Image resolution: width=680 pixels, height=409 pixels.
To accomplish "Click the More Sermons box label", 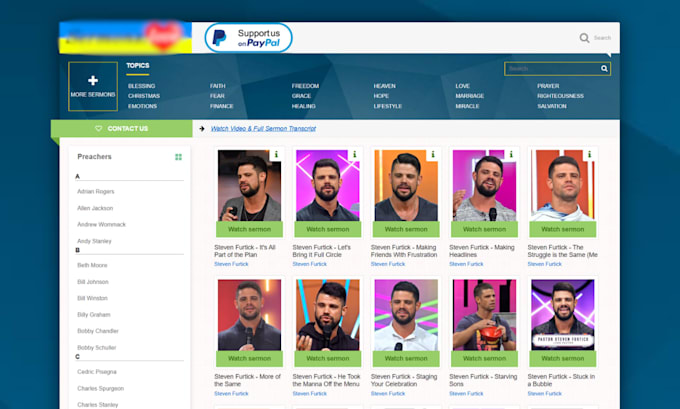I will point(93,95).
